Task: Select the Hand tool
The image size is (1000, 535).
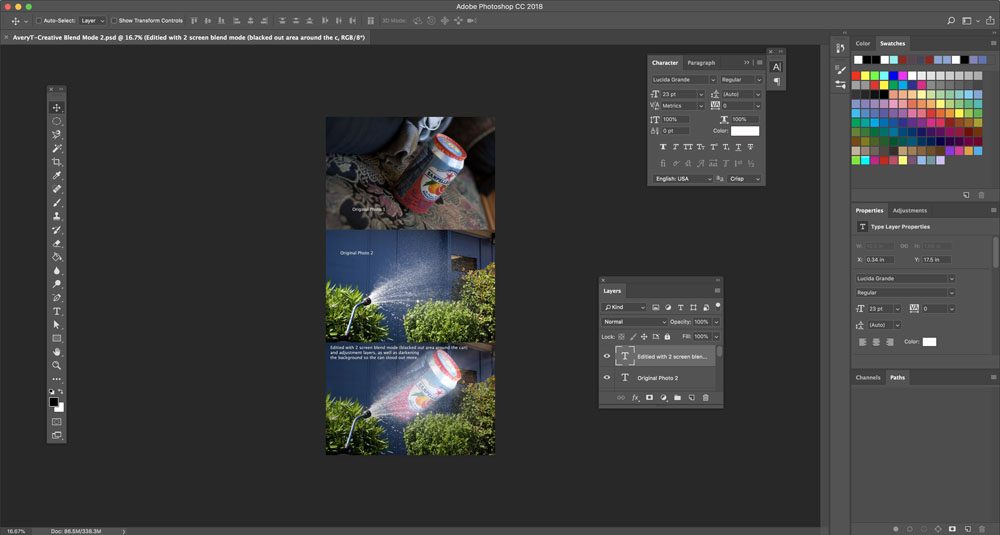Action: [x=57, y=352]
